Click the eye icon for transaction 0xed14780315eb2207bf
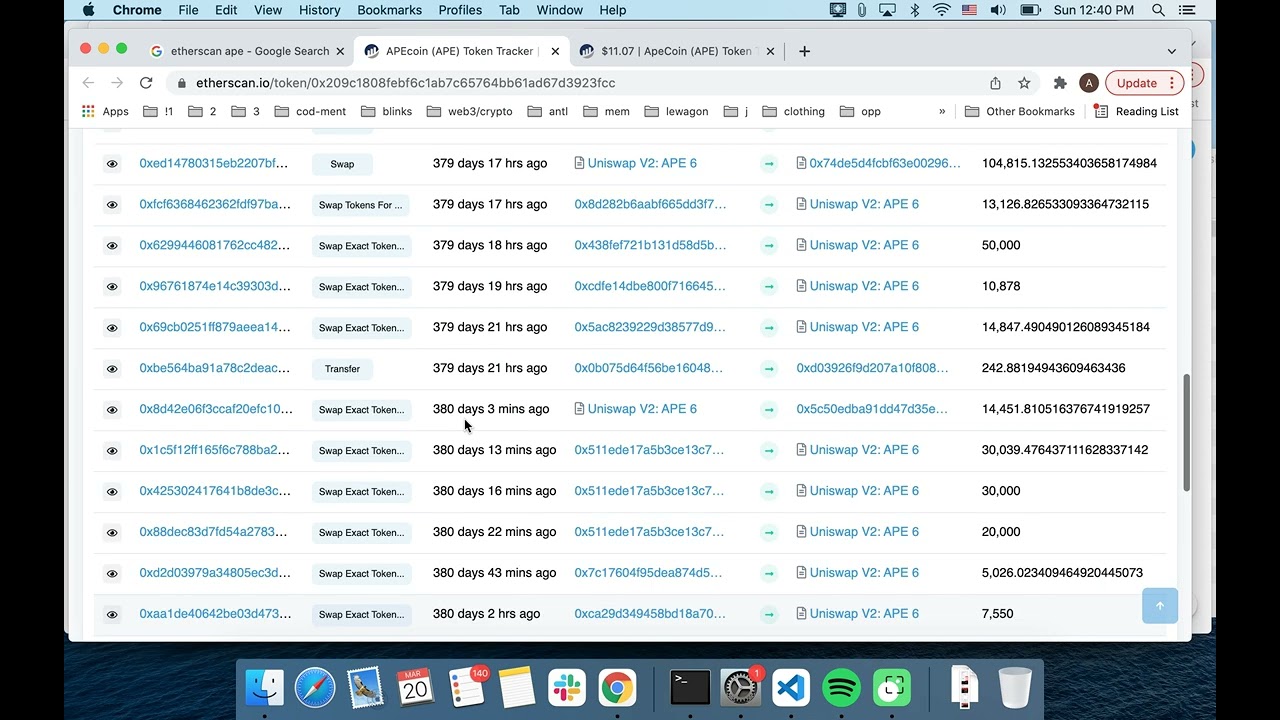This screenshot has width=1280, height=720. [x=112, y=164]
